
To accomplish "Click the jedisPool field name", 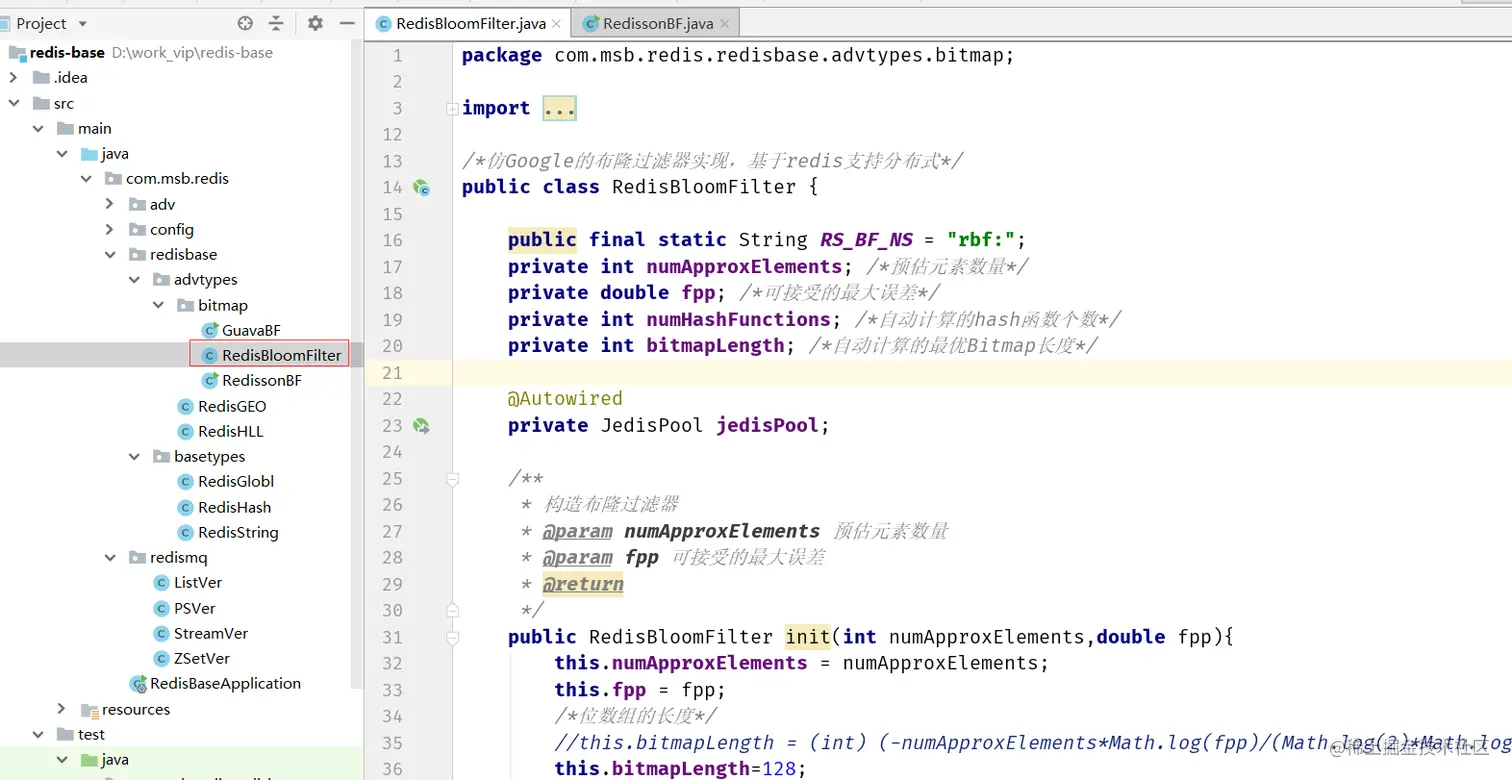I will (767, 425).
